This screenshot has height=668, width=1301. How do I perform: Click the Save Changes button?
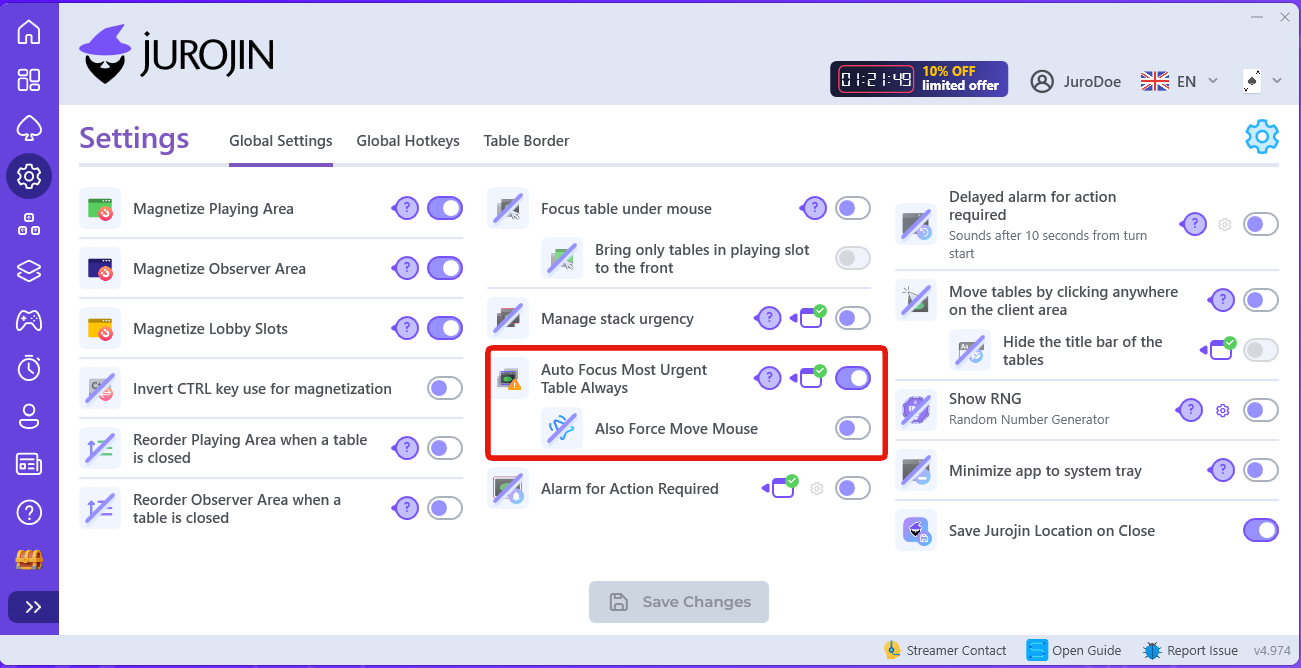point(679,602)
